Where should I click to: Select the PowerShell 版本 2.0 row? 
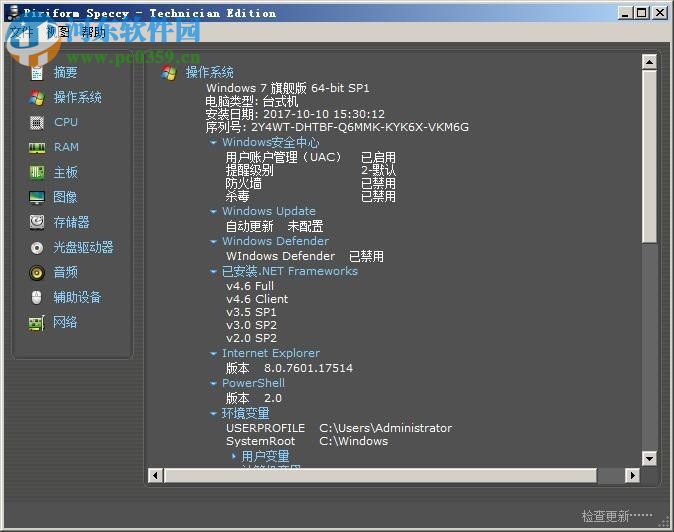[x=254, y=398]
